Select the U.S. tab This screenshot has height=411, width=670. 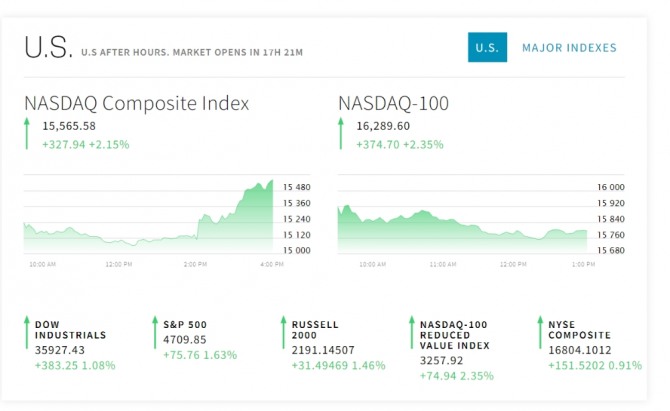pyautogui.click(x=487, y=48)
